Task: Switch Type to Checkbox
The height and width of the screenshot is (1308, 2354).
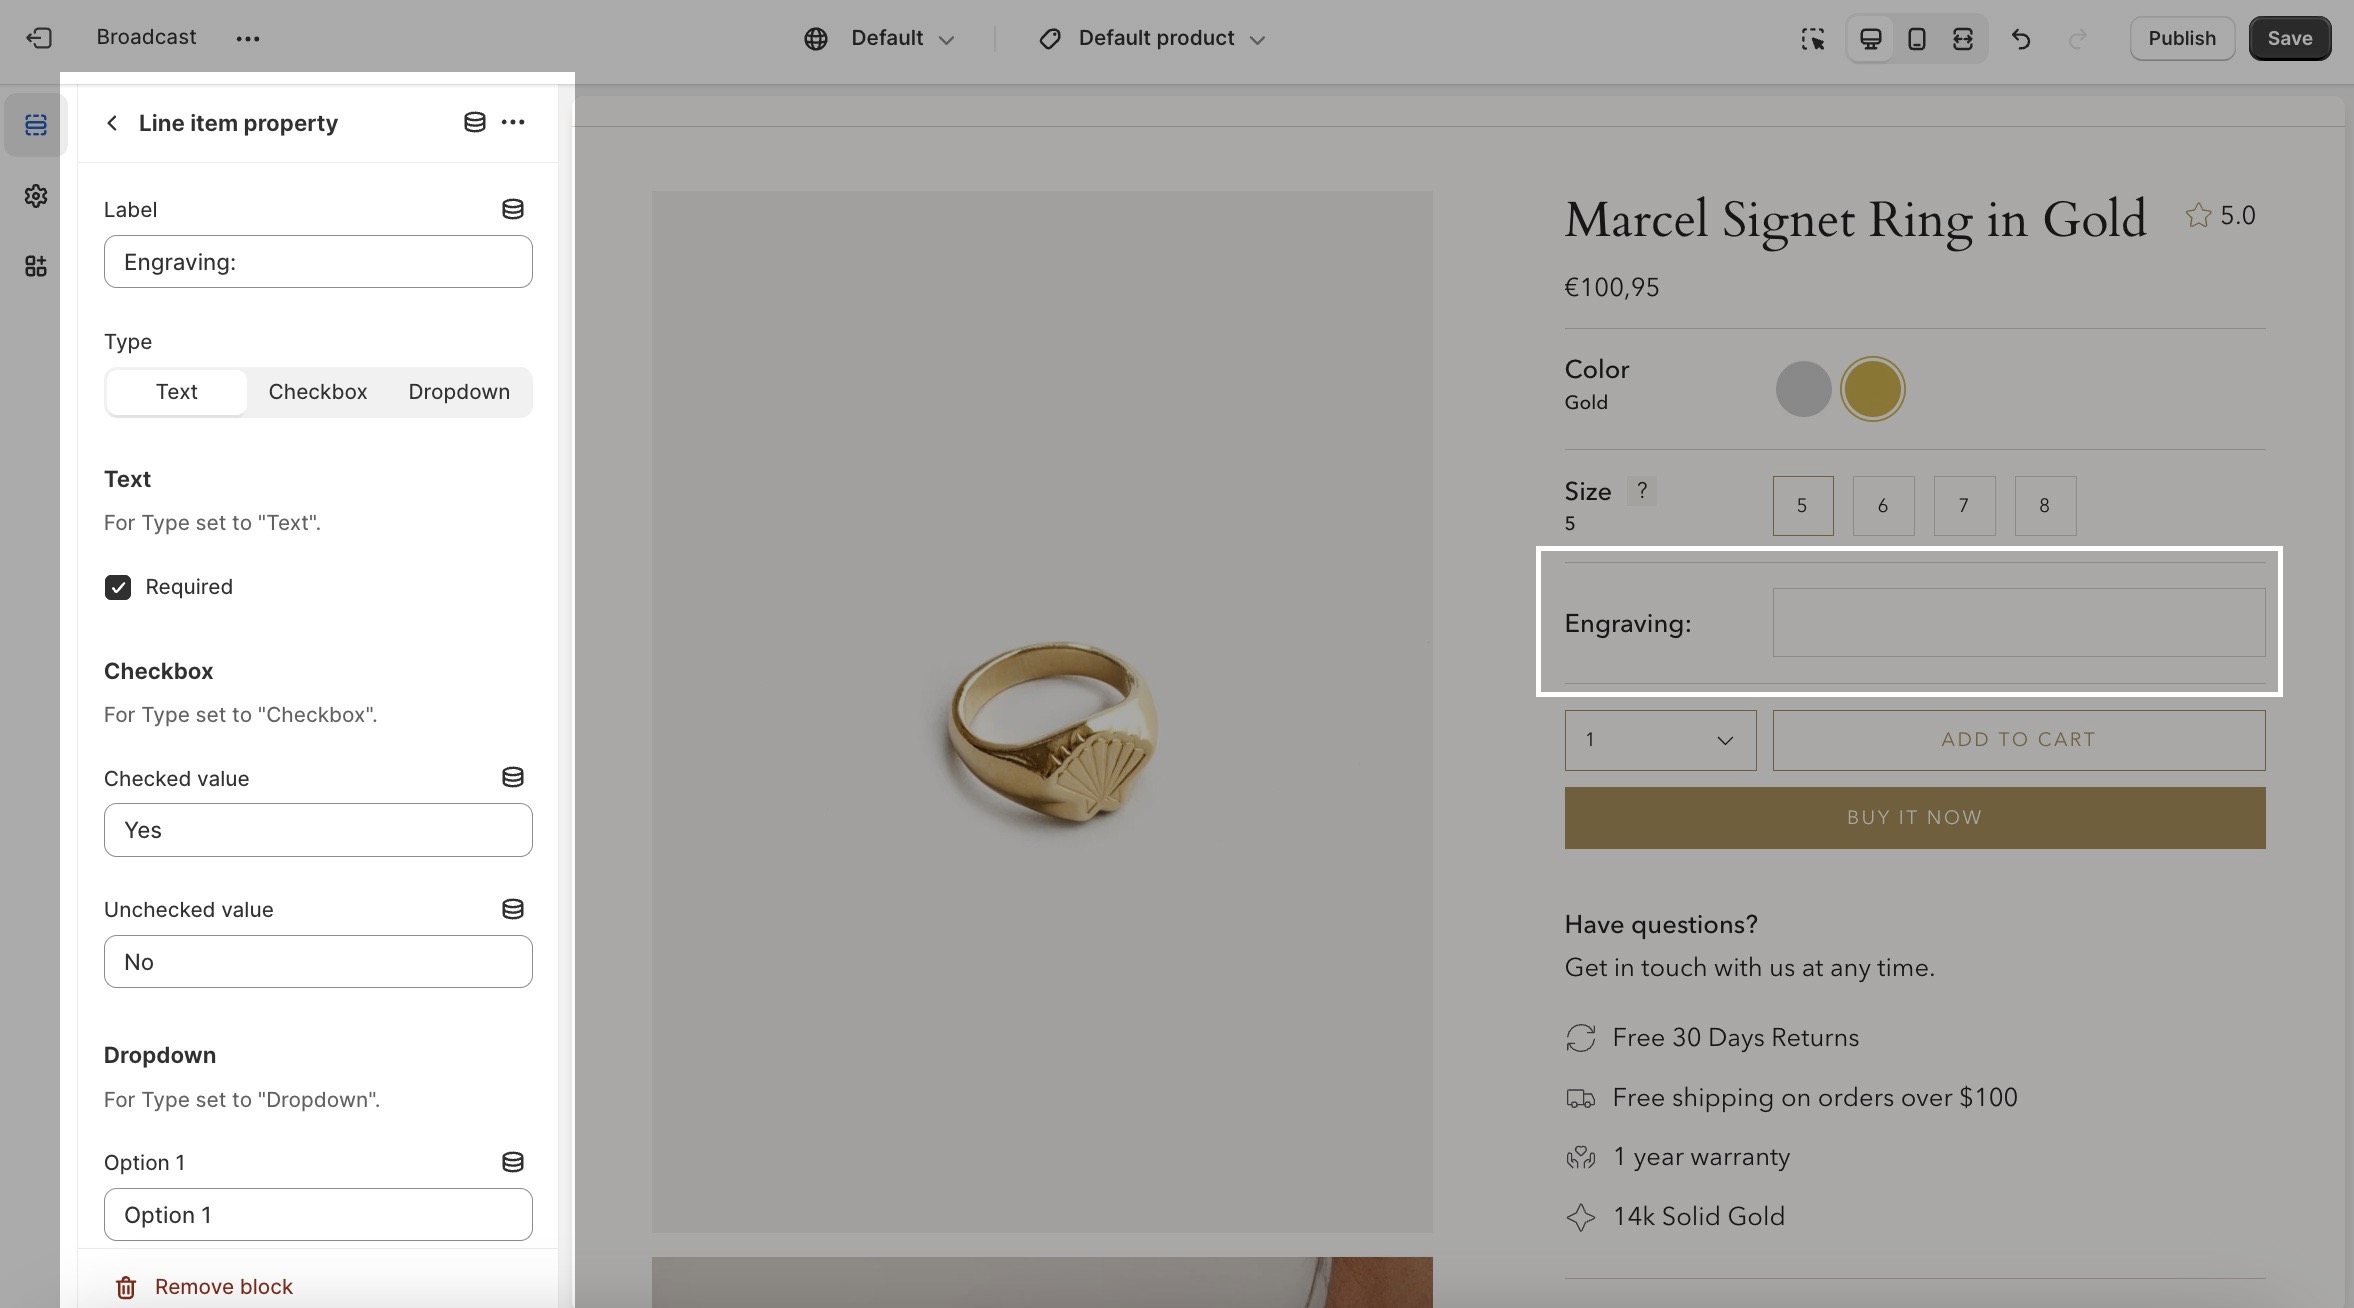Action: 318,392
